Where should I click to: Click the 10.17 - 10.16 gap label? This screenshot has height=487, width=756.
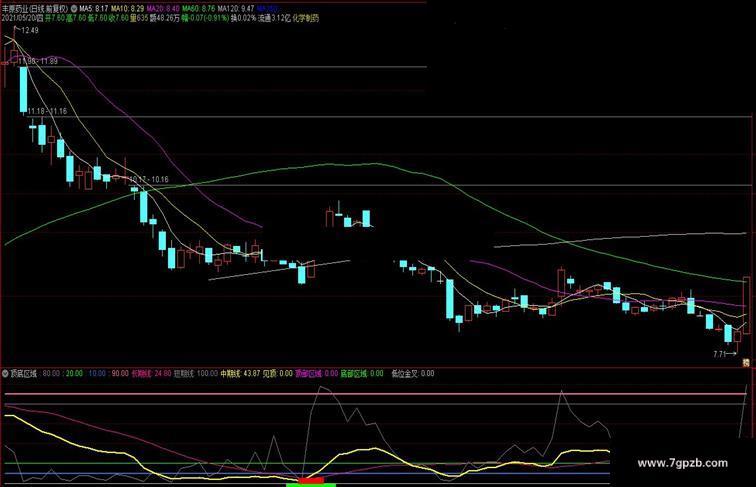(x=149, y=179)
